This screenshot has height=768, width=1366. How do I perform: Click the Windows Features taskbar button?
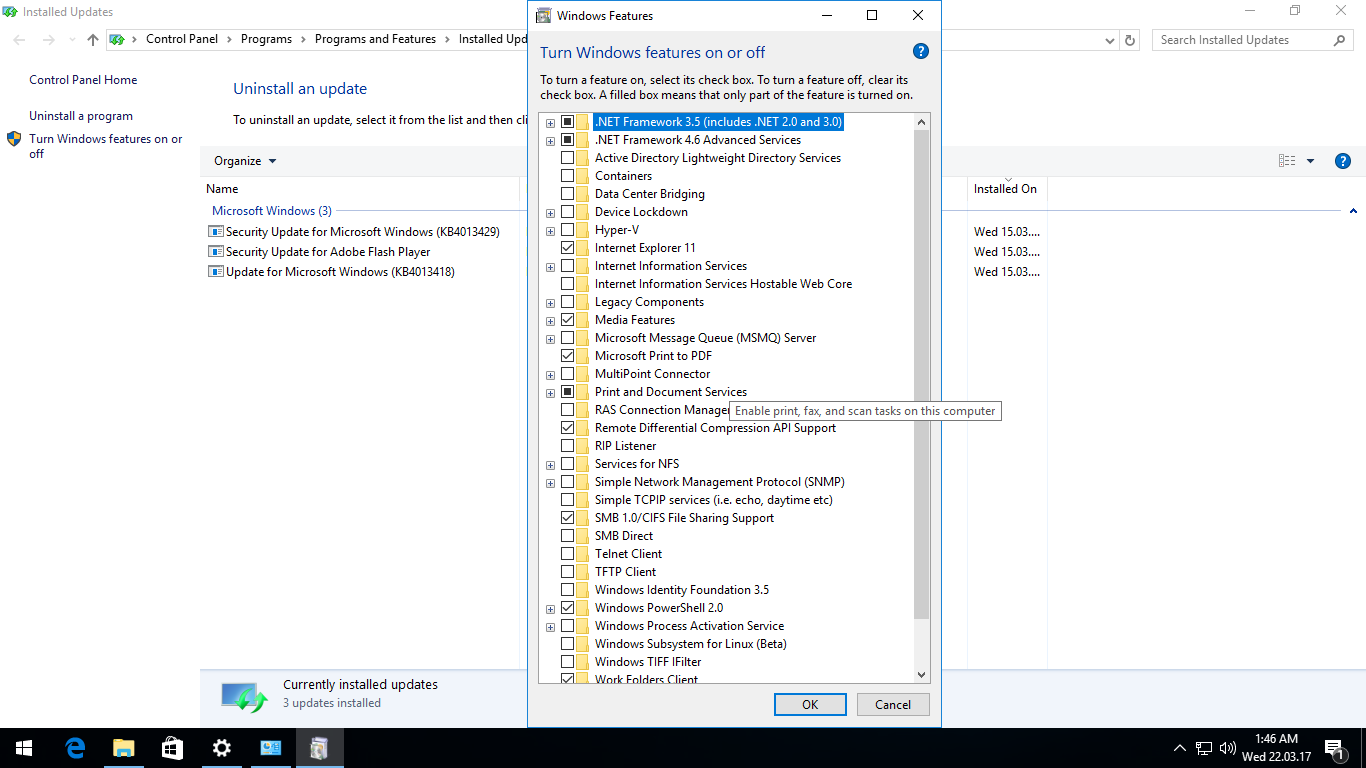[319, 748]
